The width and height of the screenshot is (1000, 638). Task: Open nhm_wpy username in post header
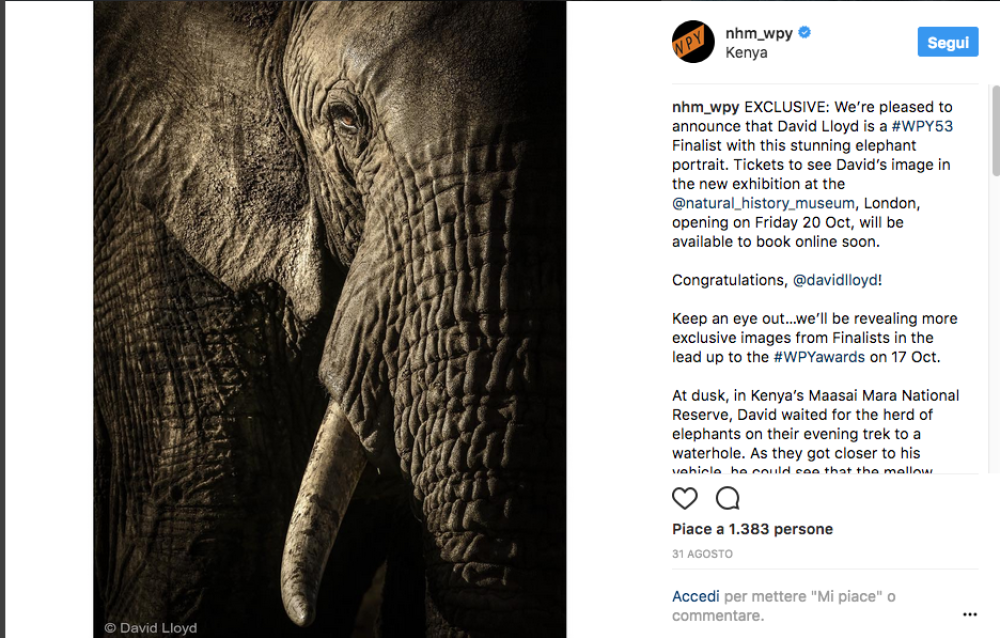[x=758, y=32]
